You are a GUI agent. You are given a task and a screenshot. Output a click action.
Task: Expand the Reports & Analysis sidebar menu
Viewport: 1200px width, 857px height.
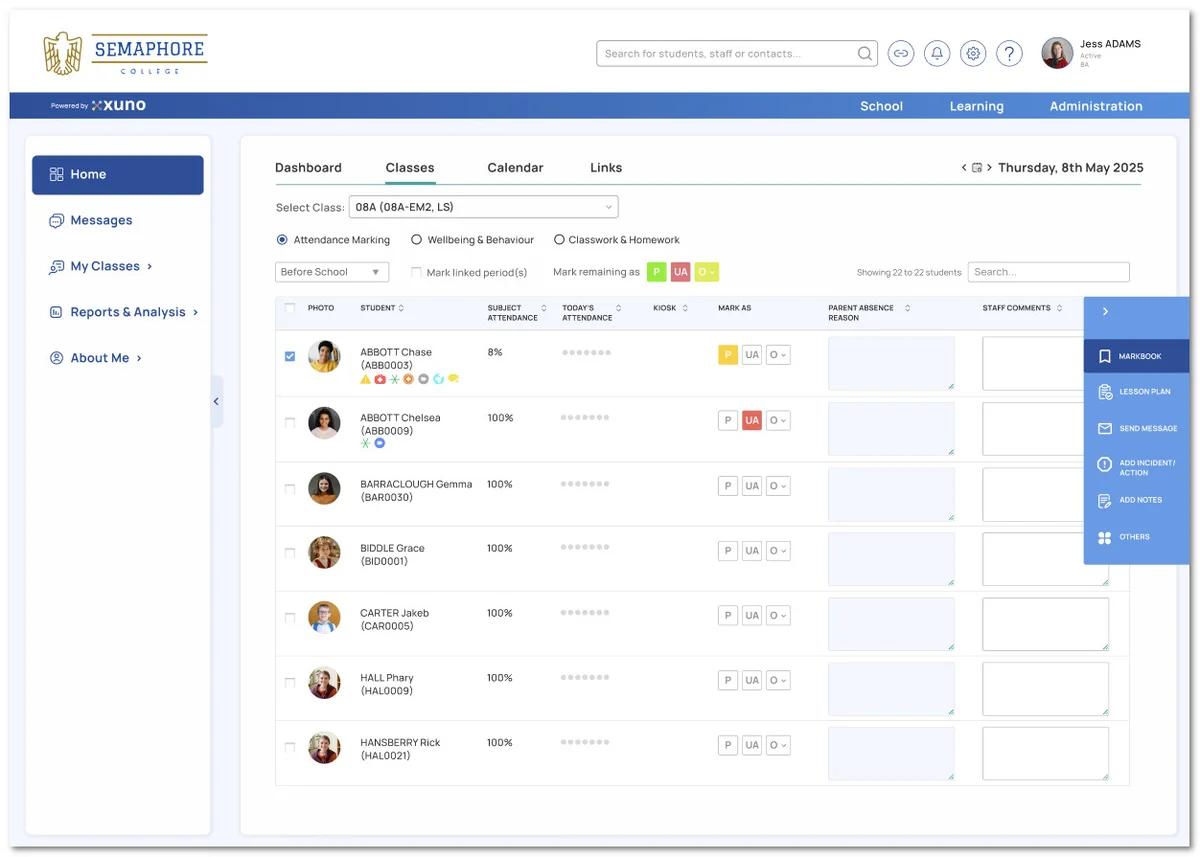[x=127, y=312]
